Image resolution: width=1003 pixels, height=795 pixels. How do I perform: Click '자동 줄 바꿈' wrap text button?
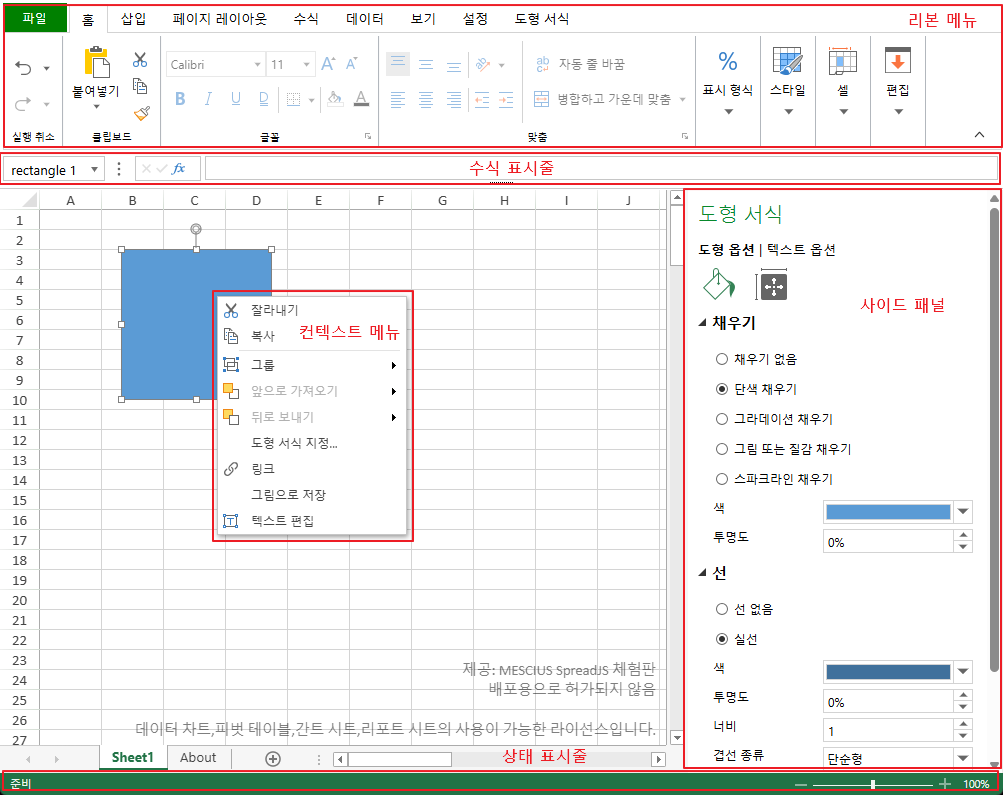click(x=580, y=64)
